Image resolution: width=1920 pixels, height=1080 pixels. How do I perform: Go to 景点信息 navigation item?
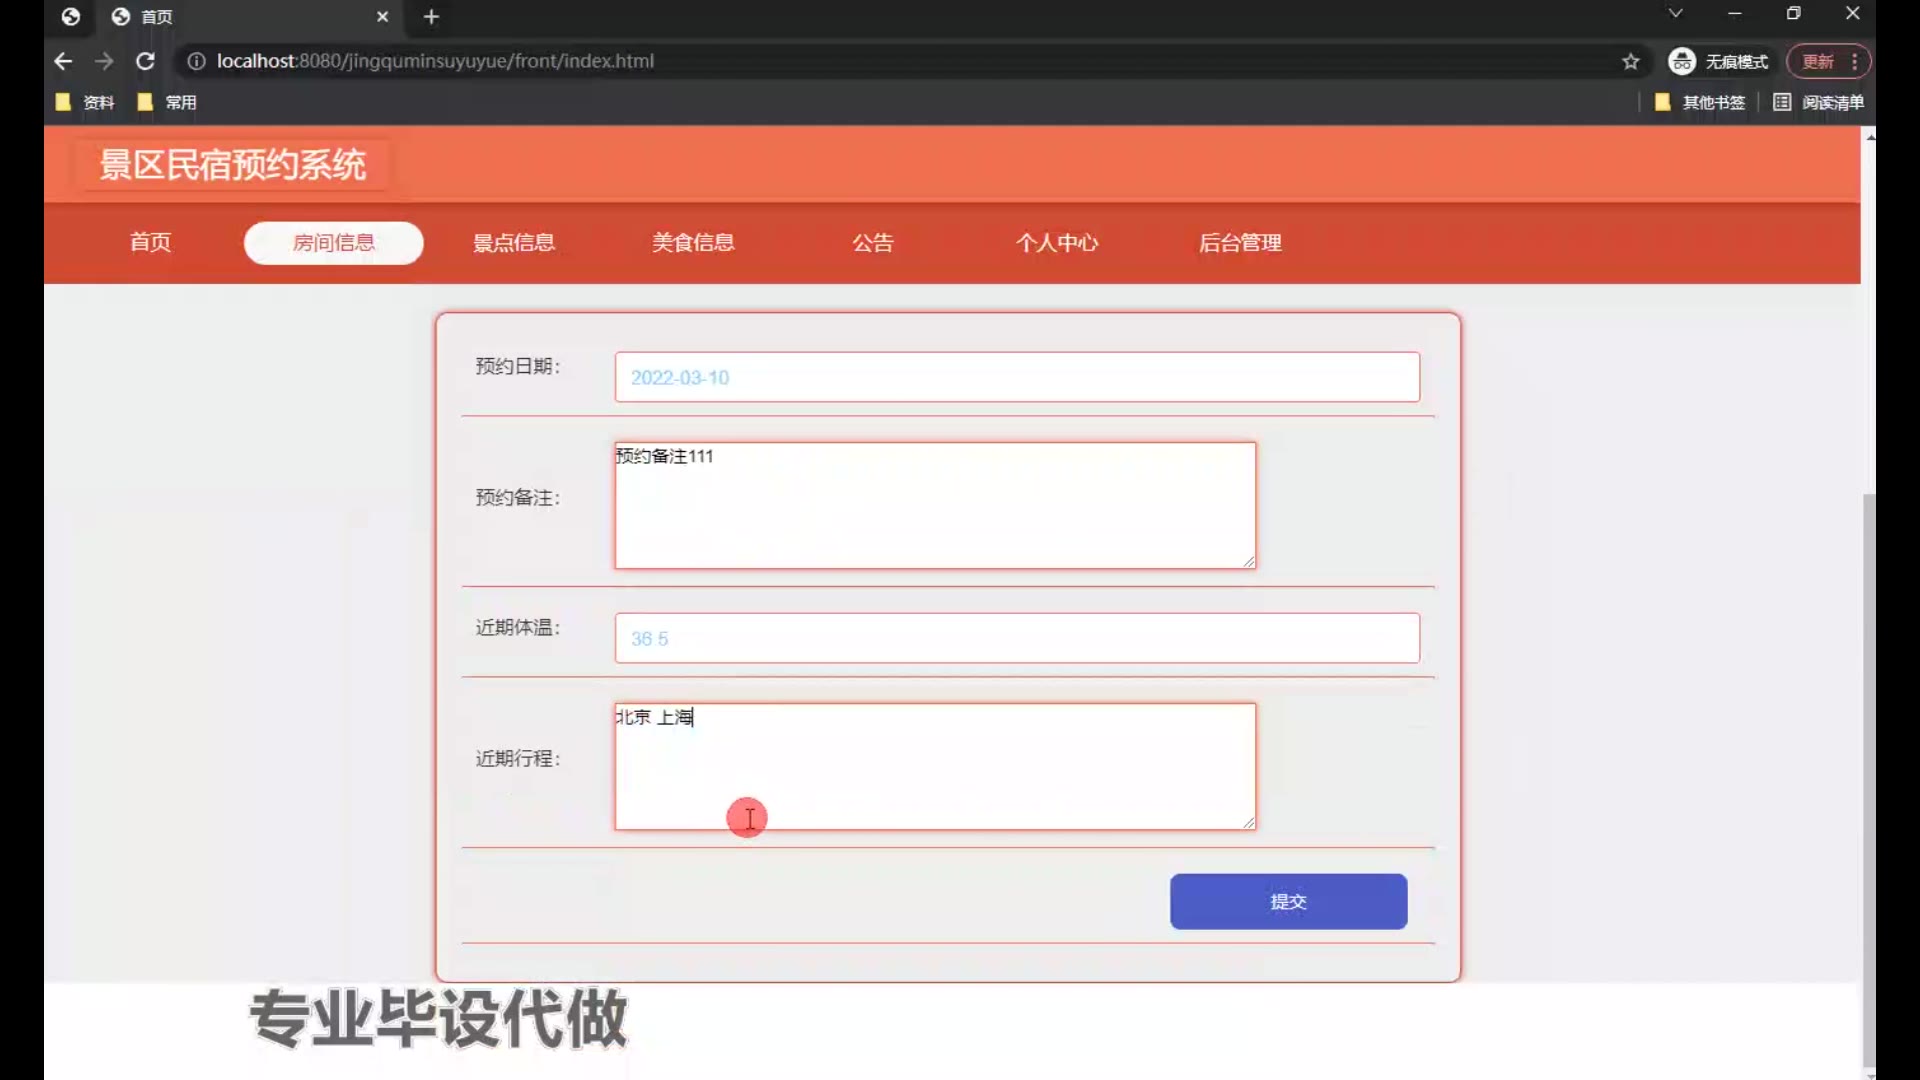pos(514,243)
